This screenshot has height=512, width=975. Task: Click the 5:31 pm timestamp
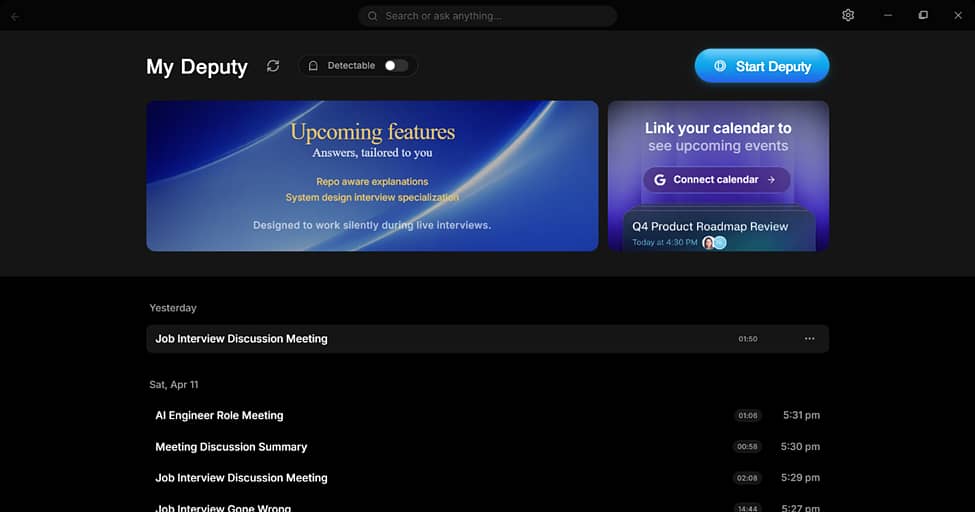coord(802,415)
